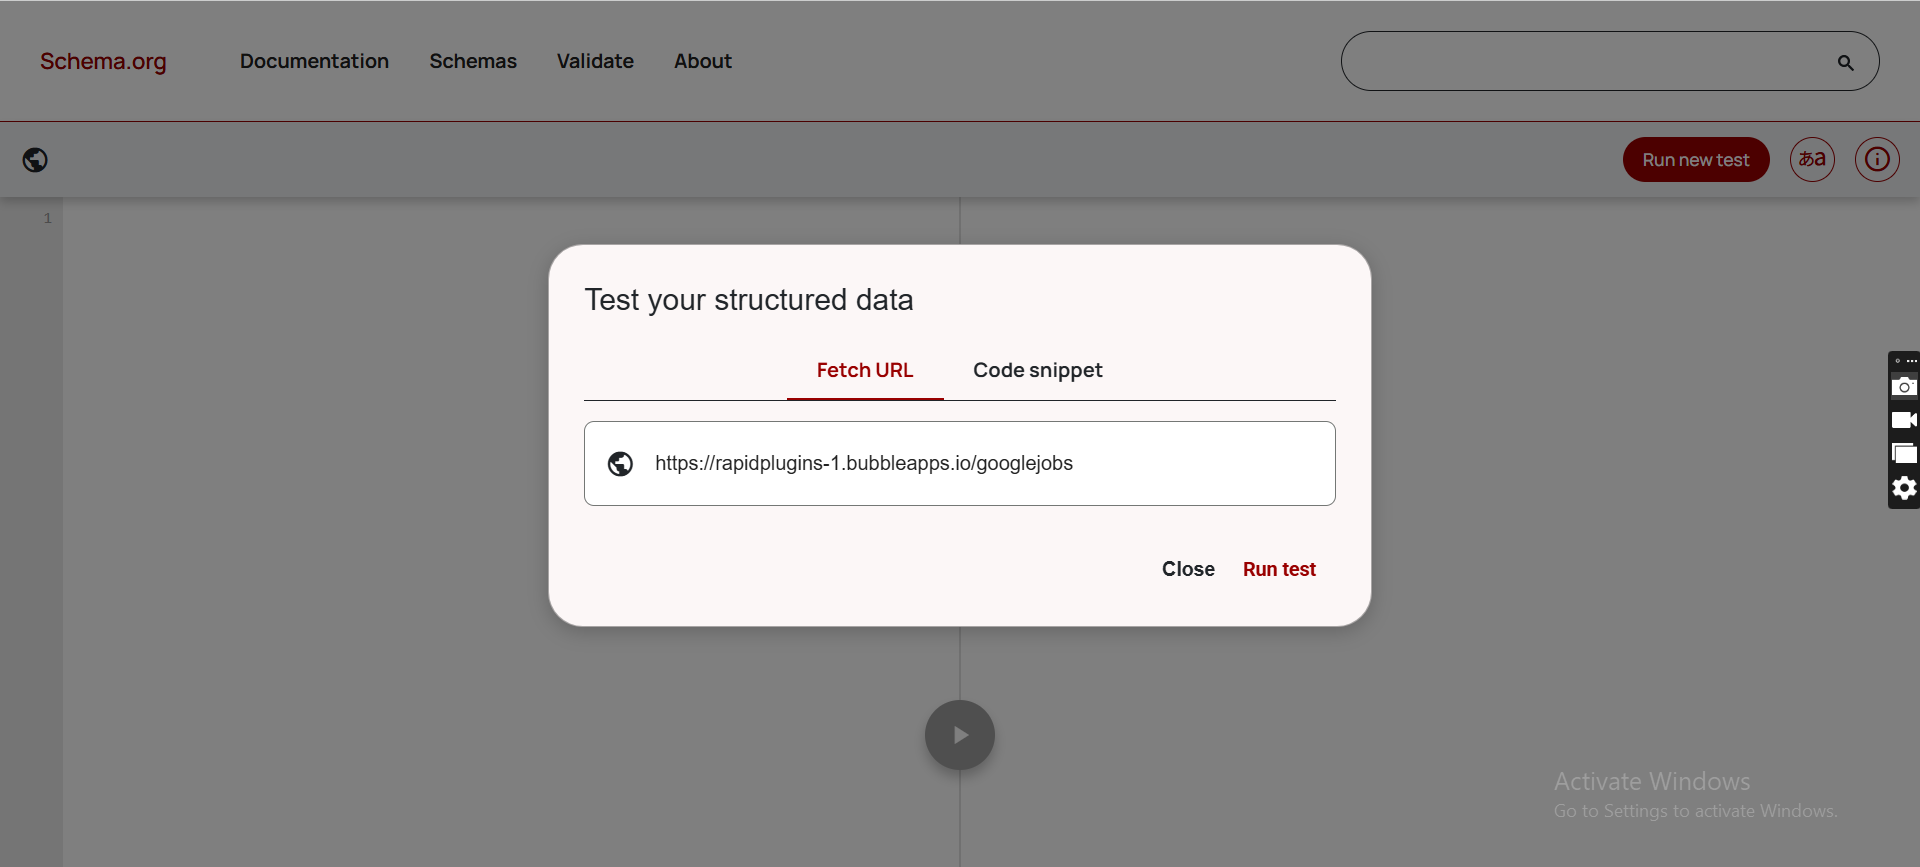Switch to the Code snippet tab
This screenshot has height=867, width=1920.
[1037, 370]
